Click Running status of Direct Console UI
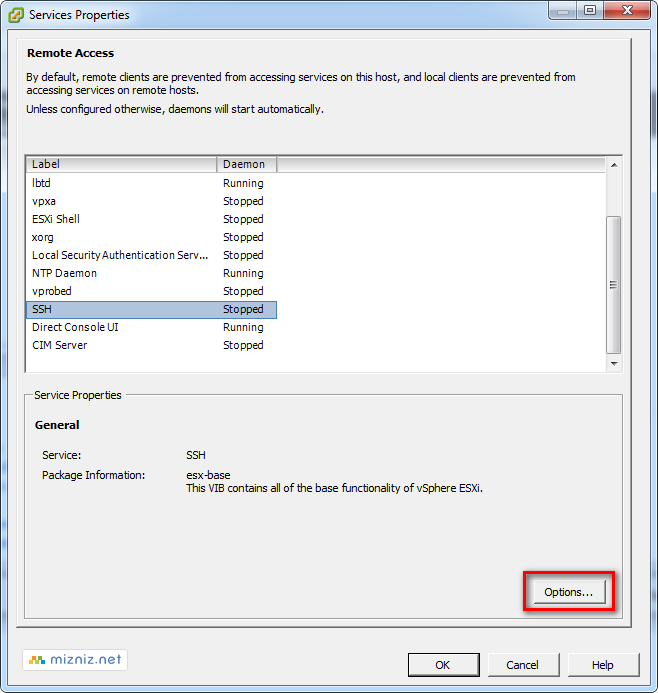This screenshot has height=693, width=658. click(x=243, y=327)
